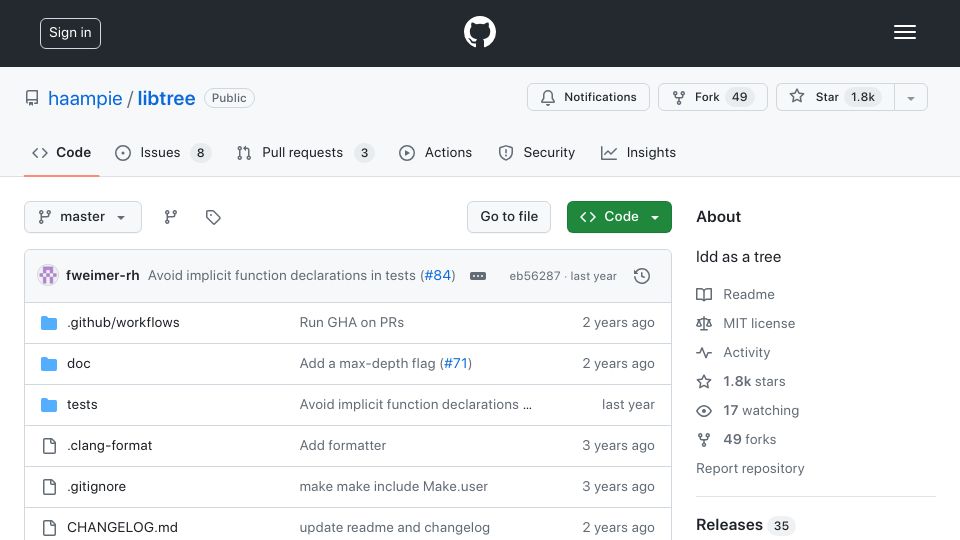The image size is (960, 540).
Task: Open fweimer-rh author link
Action: [102, 276]
